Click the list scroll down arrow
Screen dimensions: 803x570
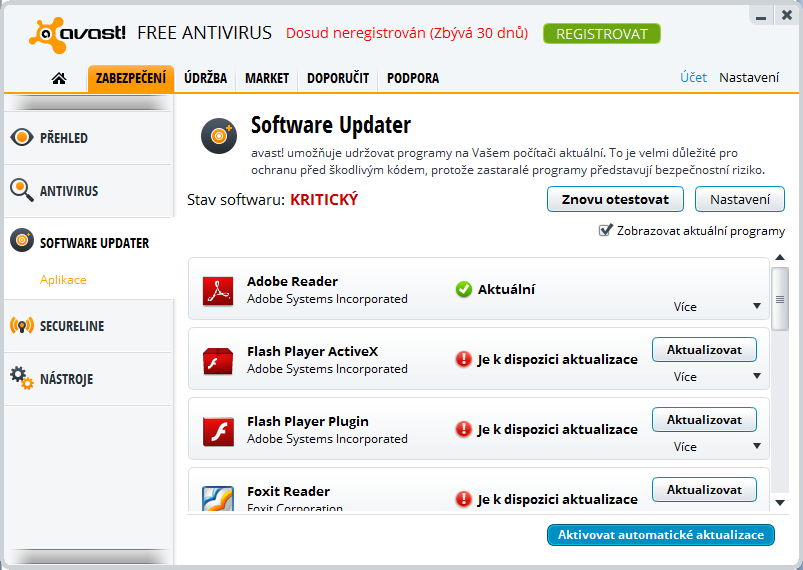pyautogui.click(x=780, y=502)
